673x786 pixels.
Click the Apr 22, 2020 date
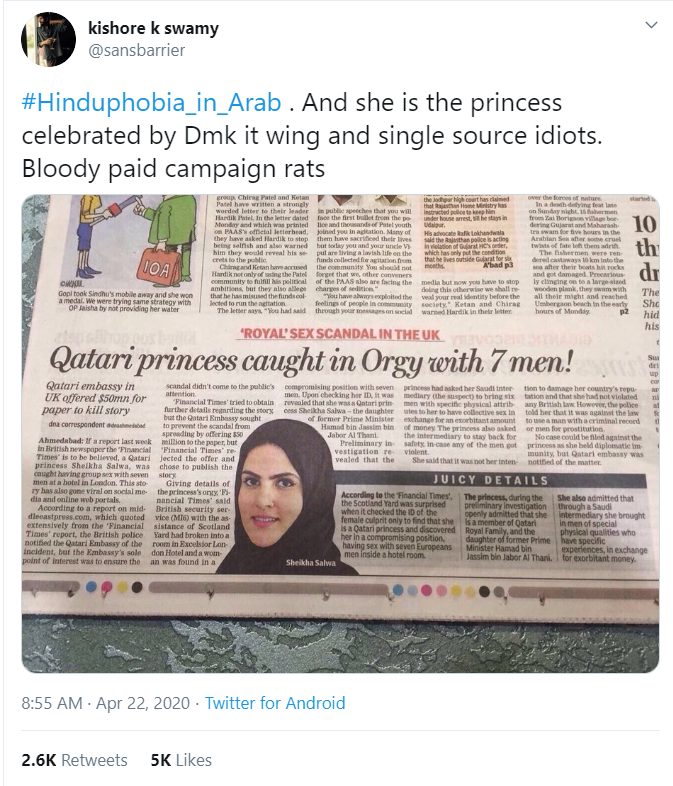pos(143,703)
